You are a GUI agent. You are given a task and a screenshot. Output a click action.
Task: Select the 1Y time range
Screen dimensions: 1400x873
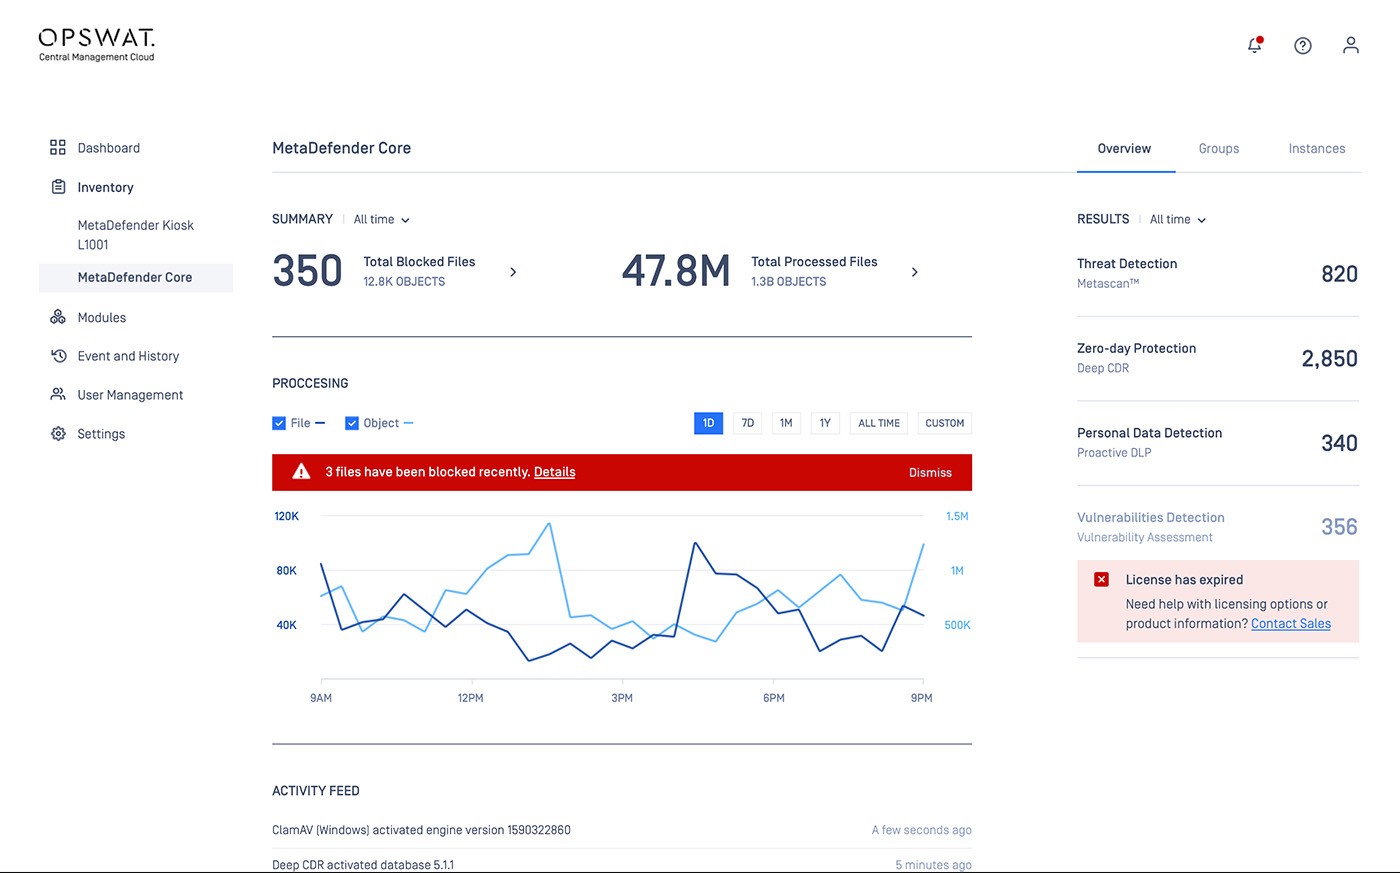tap(825, 423)
